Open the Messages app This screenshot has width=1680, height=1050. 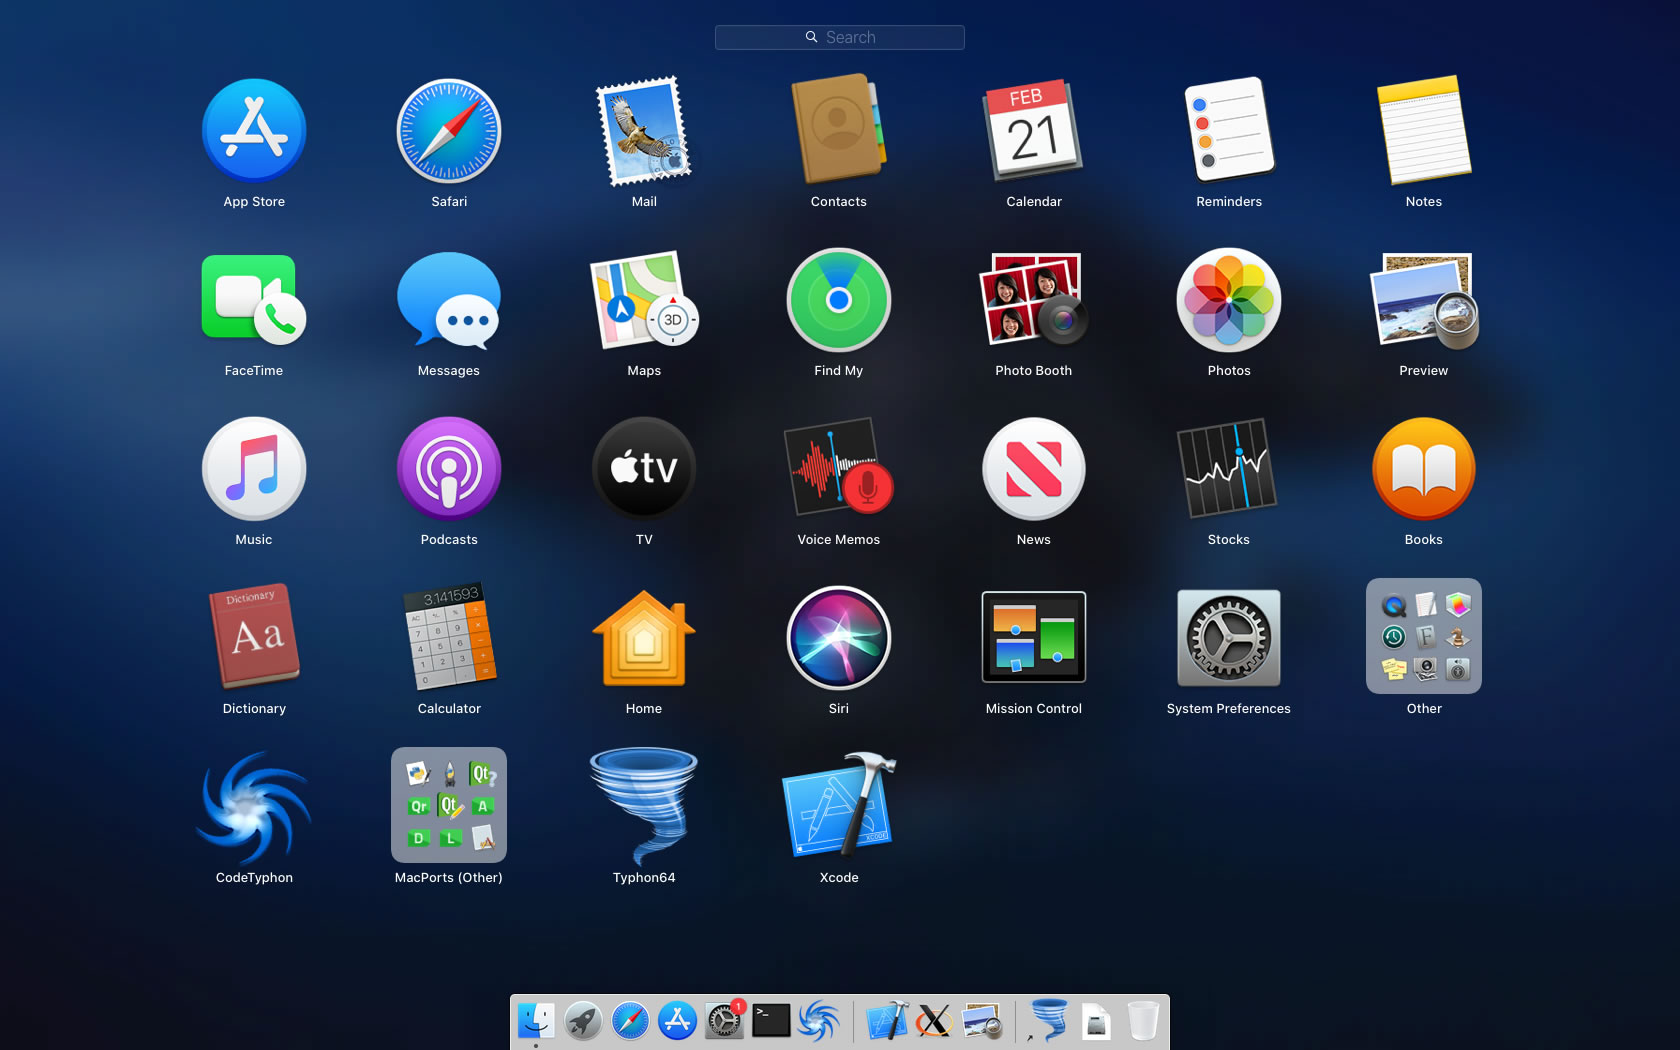449,300
